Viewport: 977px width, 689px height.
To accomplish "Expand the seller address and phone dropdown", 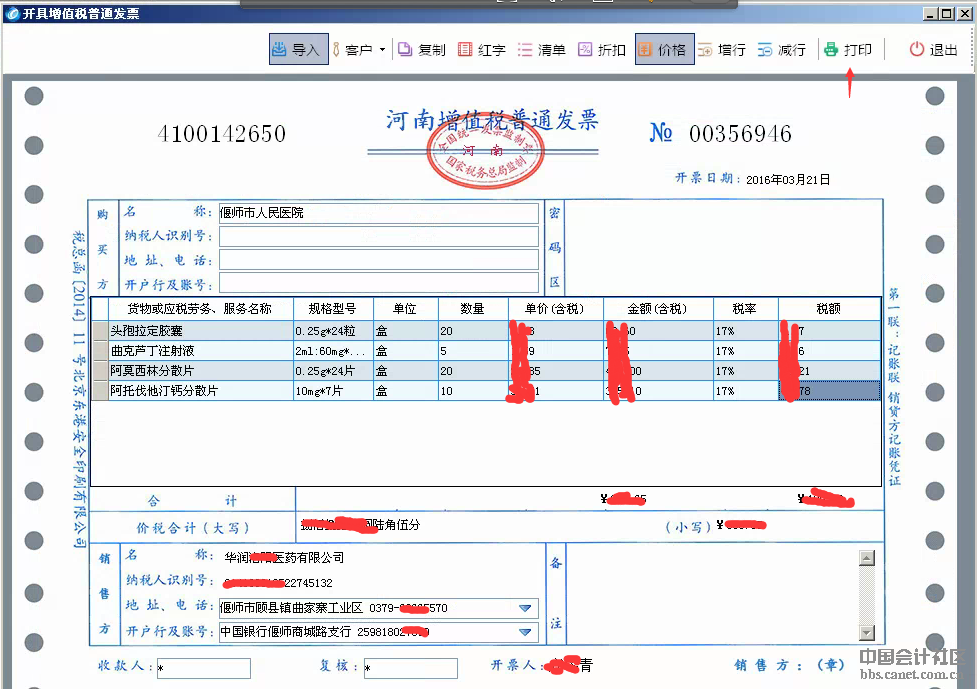I will click(525, 608).
